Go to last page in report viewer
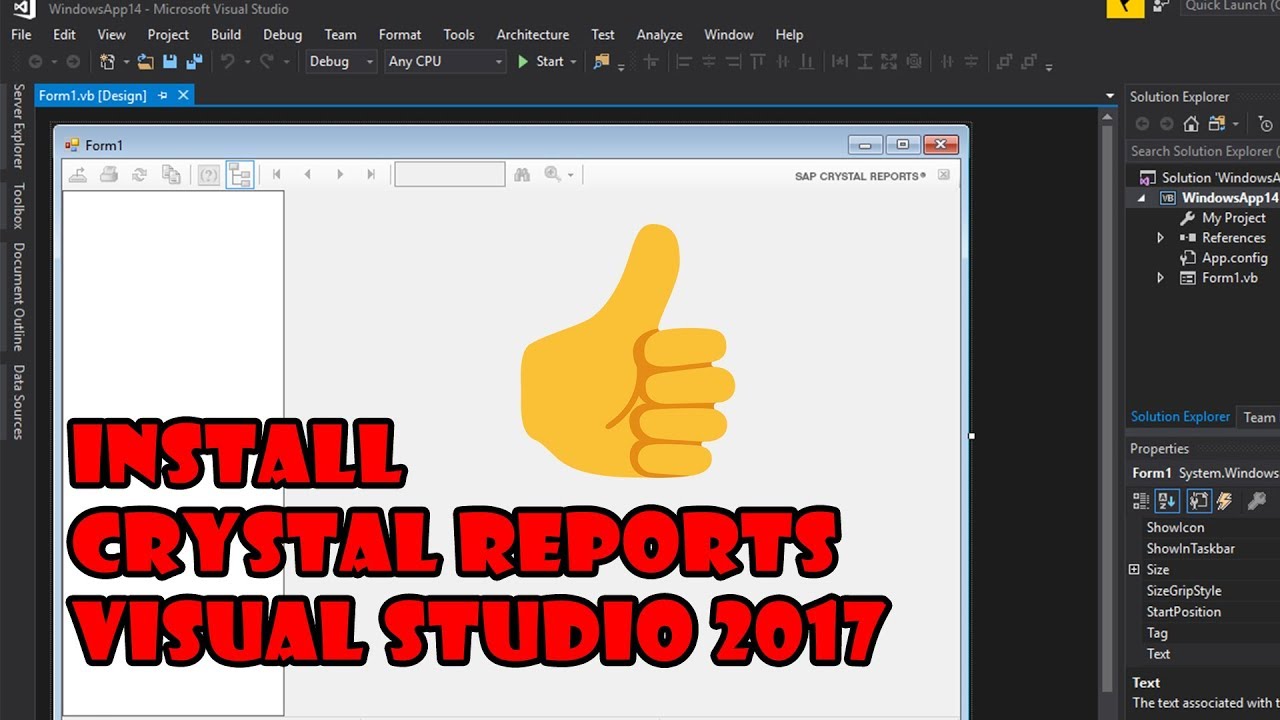 pos(371,175)
